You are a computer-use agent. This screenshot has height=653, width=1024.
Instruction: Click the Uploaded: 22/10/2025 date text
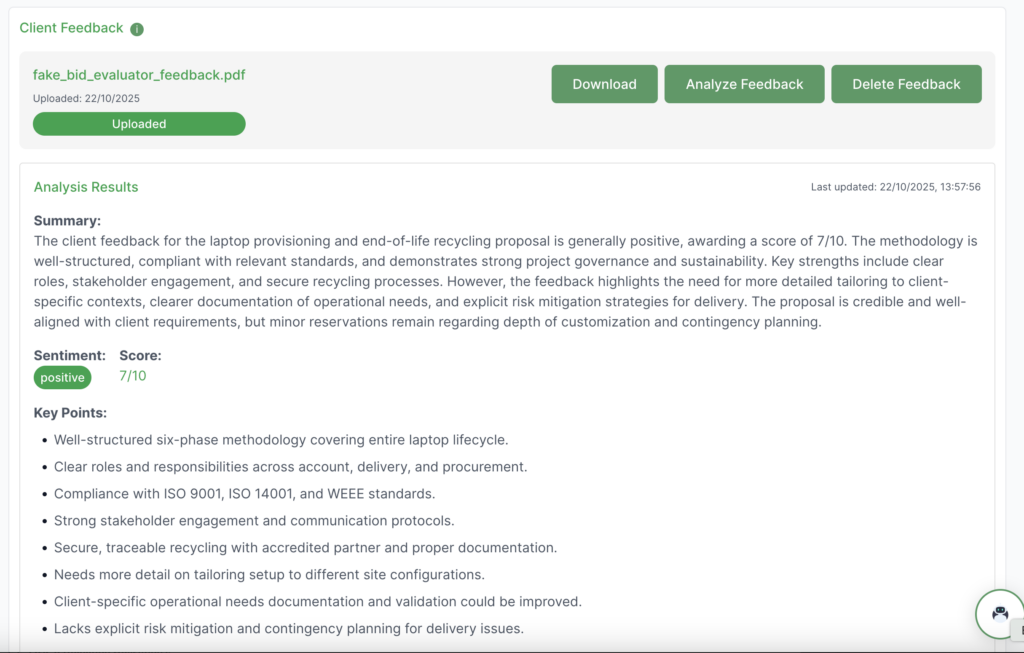coord(86,99)
